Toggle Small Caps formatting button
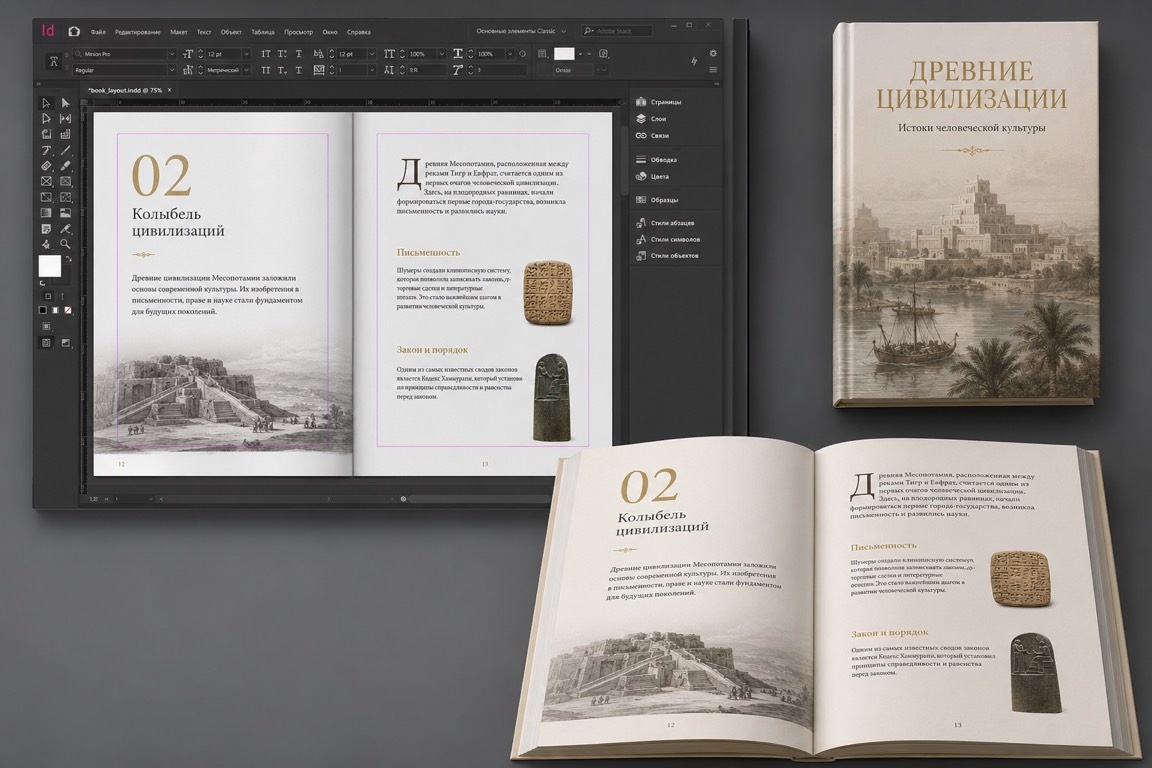Viewport: 1152px width, 768px height. coord(265,70)
